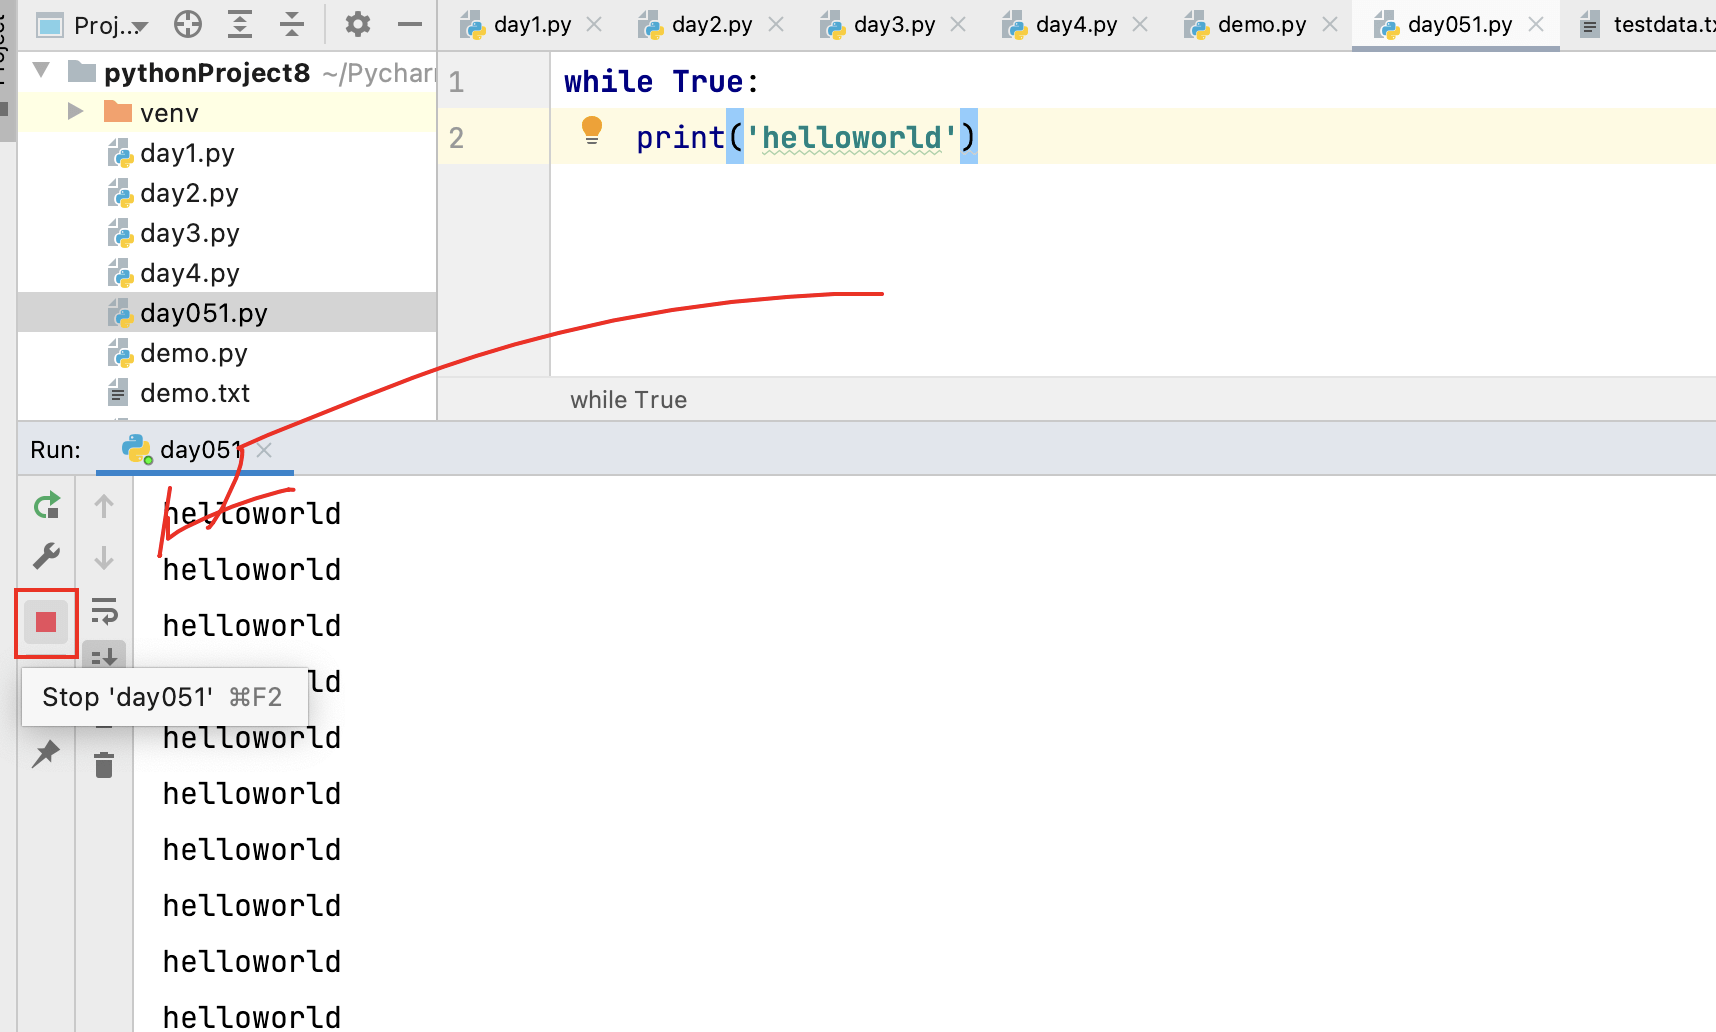Click the print function call
The image size is (1716, 1032).
point(680,137)
